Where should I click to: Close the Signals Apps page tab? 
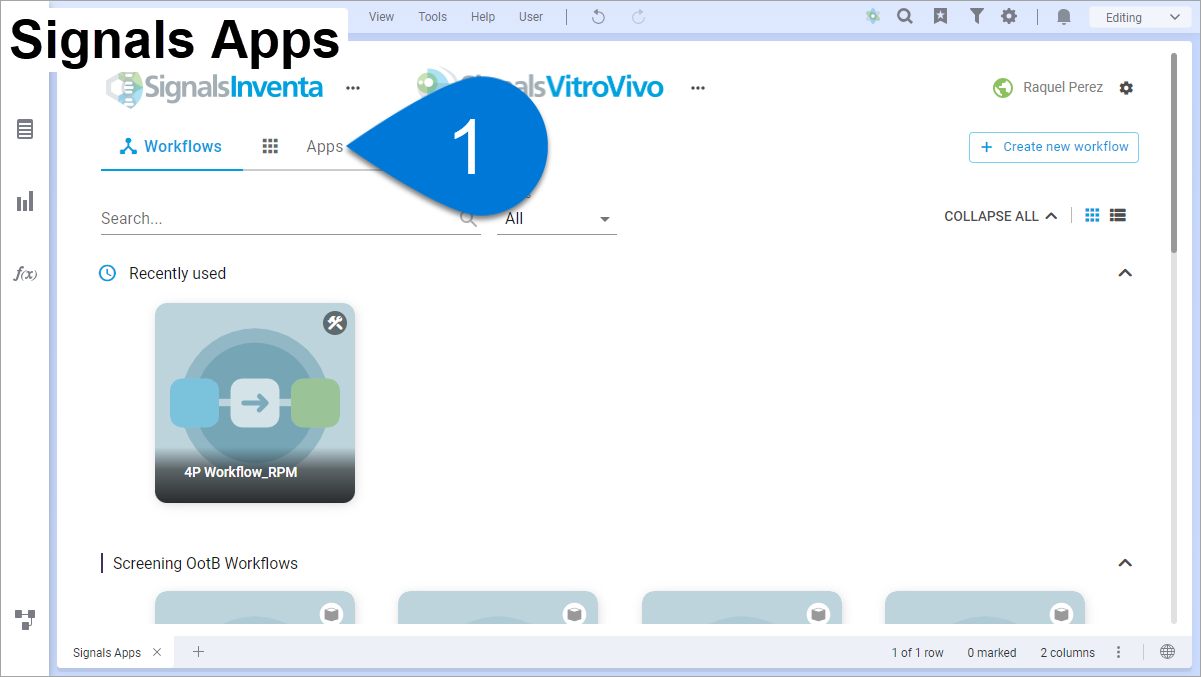tap(157, 652)
